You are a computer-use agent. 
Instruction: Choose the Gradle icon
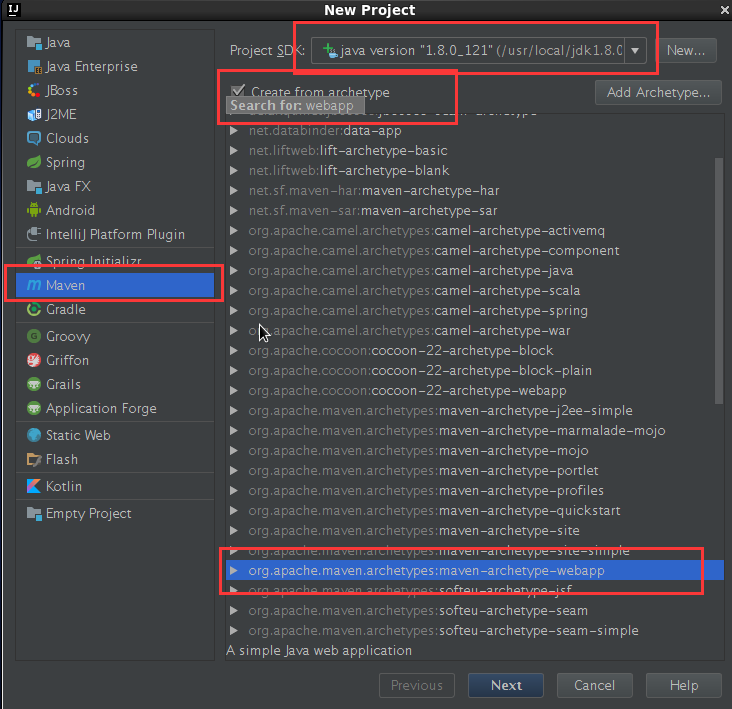click(x=34, y=309)
